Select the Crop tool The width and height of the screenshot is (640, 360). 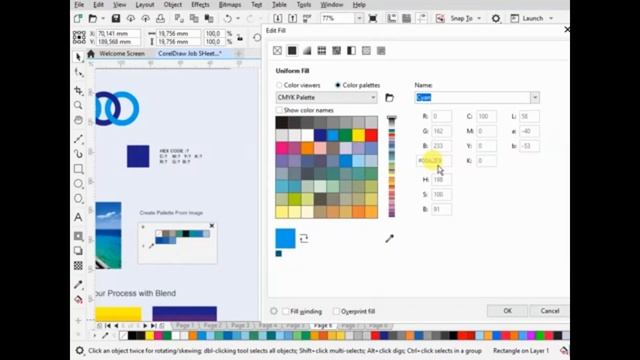click(78, 90)
